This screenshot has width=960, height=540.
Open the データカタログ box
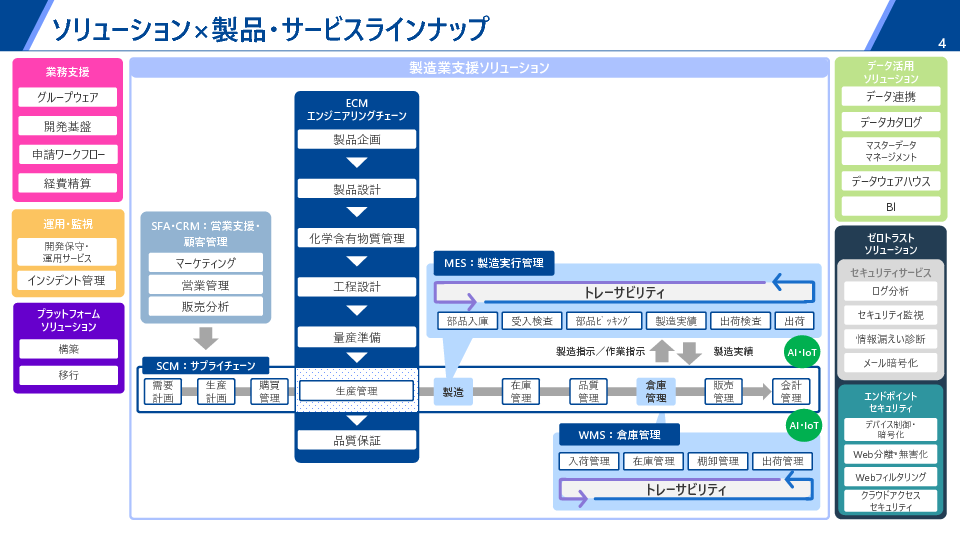click(890, 122)
